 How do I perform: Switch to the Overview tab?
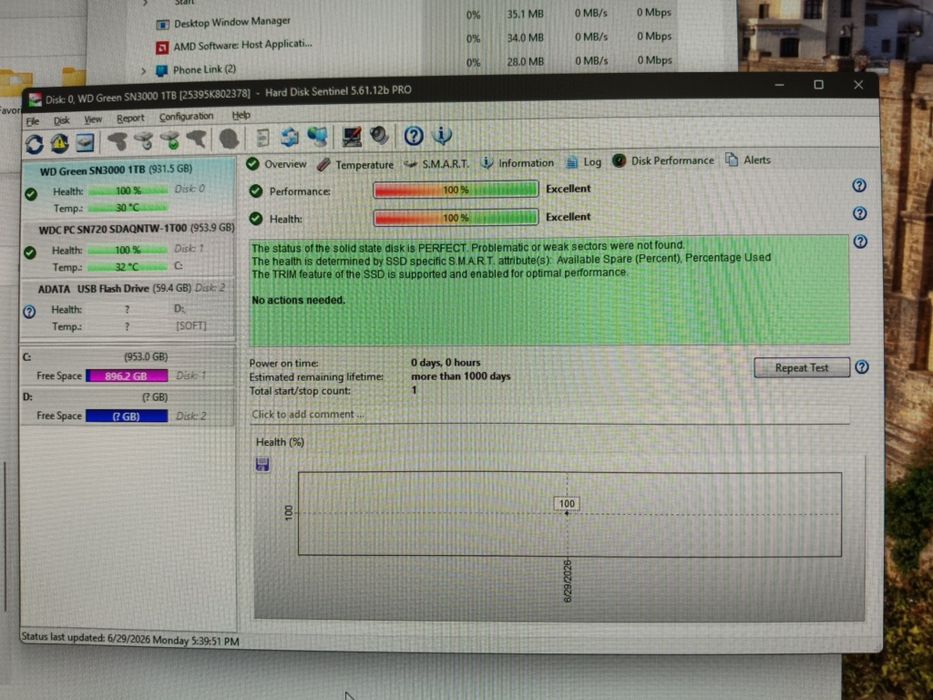point(277,164)
